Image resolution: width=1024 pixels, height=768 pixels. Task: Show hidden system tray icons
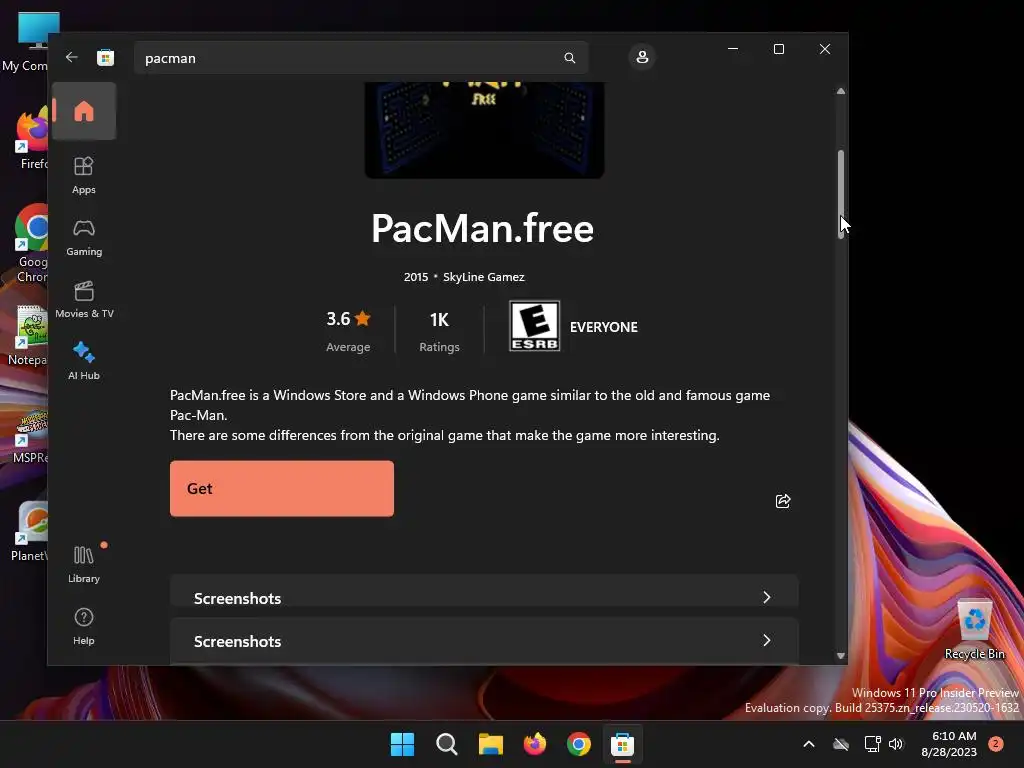808,744
